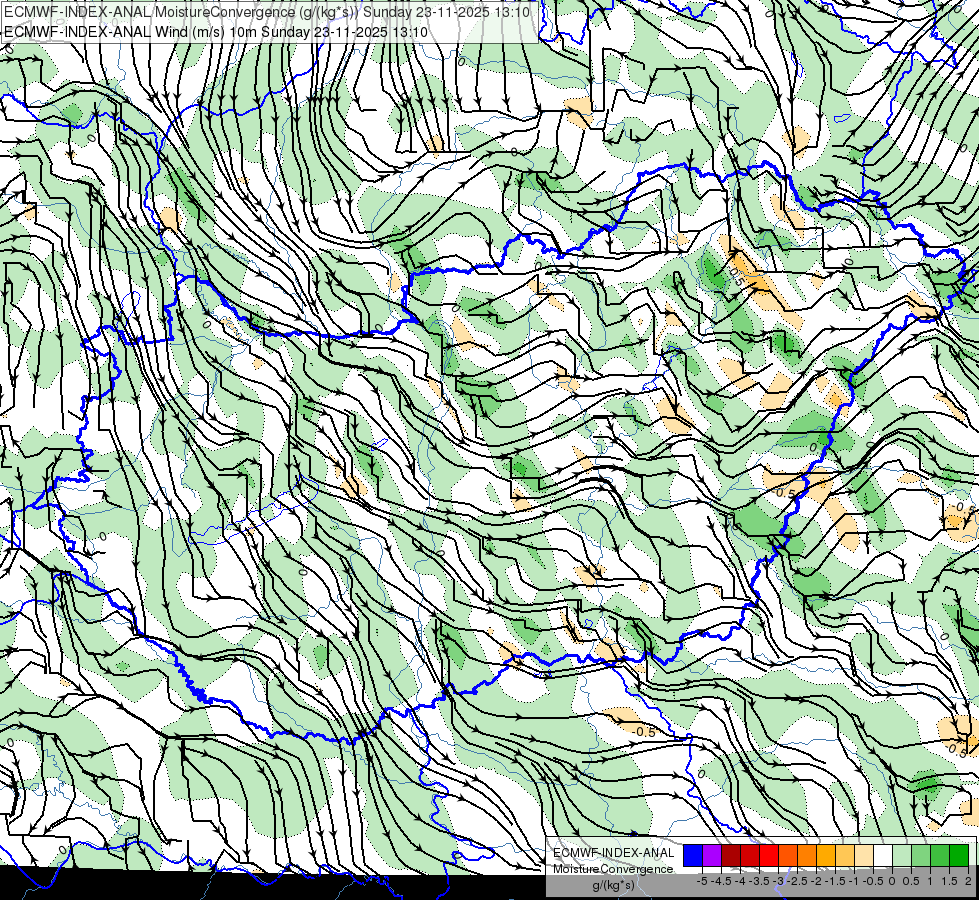979x900 pixels.
Task: Click the legend scale value '-3'
Action: pyautogui.click(x=778, y=881)
